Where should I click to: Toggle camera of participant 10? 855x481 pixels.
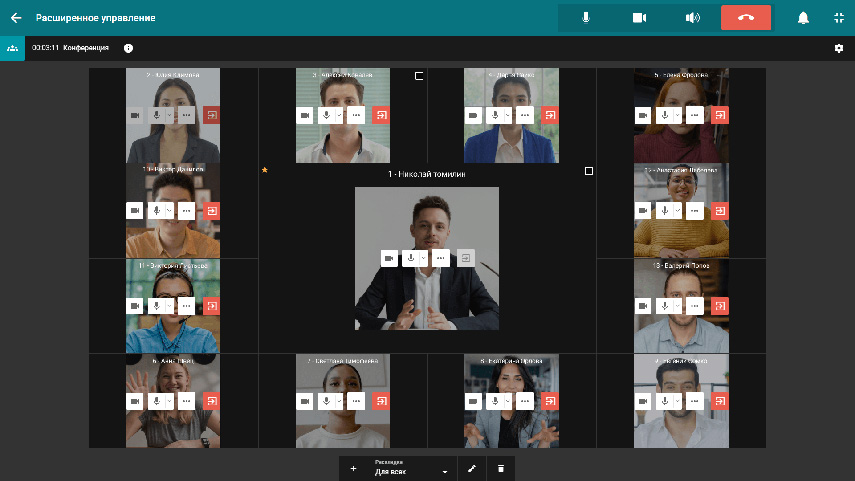[135, 211]
